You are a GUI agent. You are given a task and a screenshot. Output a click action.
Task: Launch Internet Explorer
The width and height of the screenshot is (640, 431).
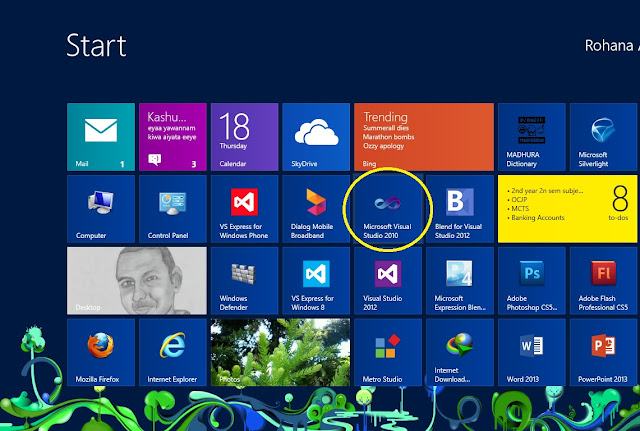(x=173, y=353)
